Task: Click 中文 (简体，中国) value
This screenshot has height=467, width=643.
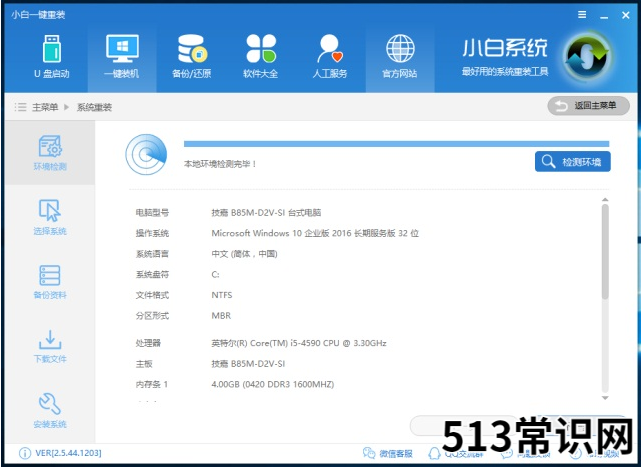Action: [244, 254]
